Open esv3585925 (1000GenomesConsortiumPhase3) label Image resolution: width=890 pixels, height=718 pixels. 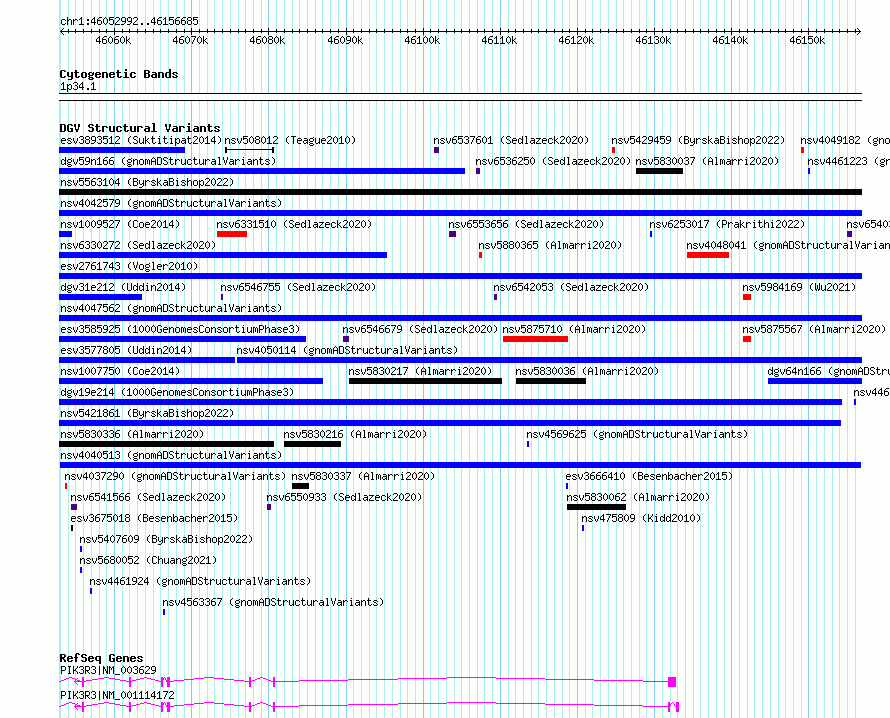click(x=180, y=329)
